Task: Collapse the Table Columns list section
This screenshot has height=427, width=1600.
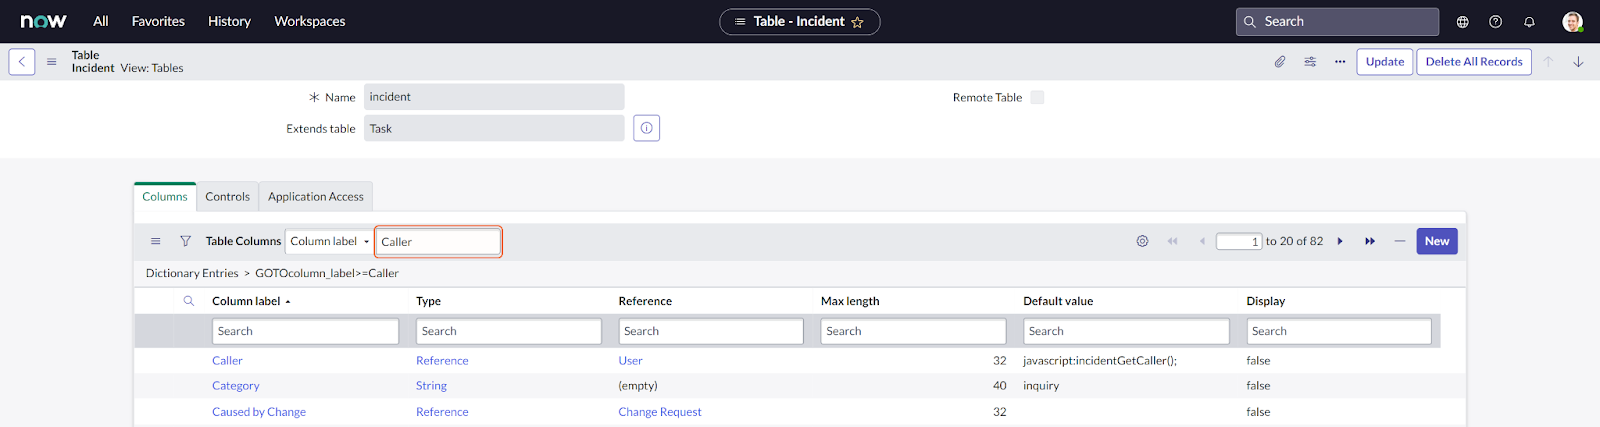Action: [x=1399, y=241]
